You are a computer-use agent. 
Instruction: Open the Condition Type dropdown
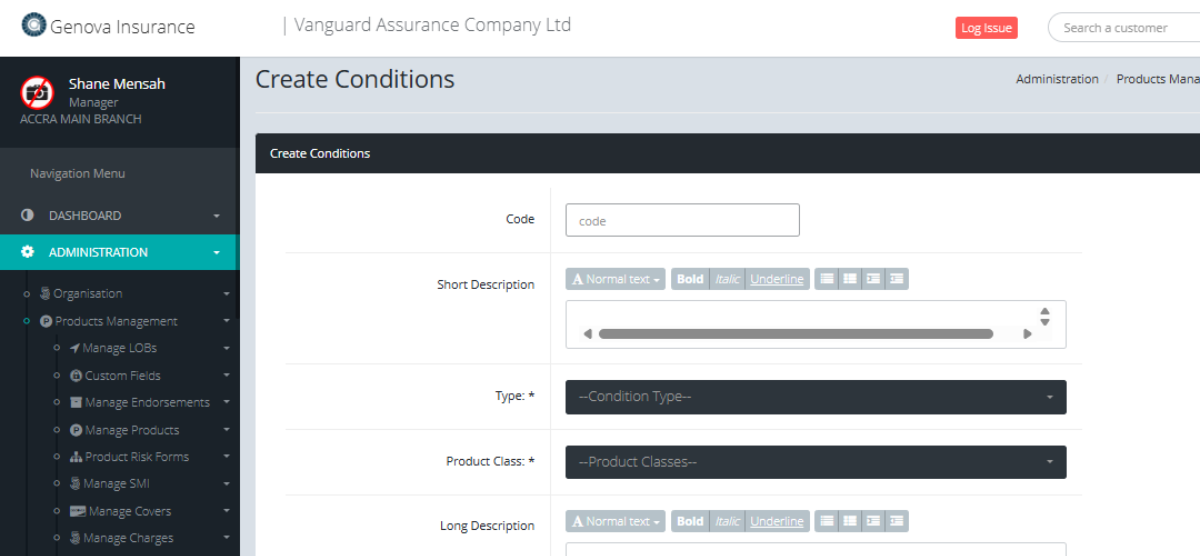coord(815,397)
